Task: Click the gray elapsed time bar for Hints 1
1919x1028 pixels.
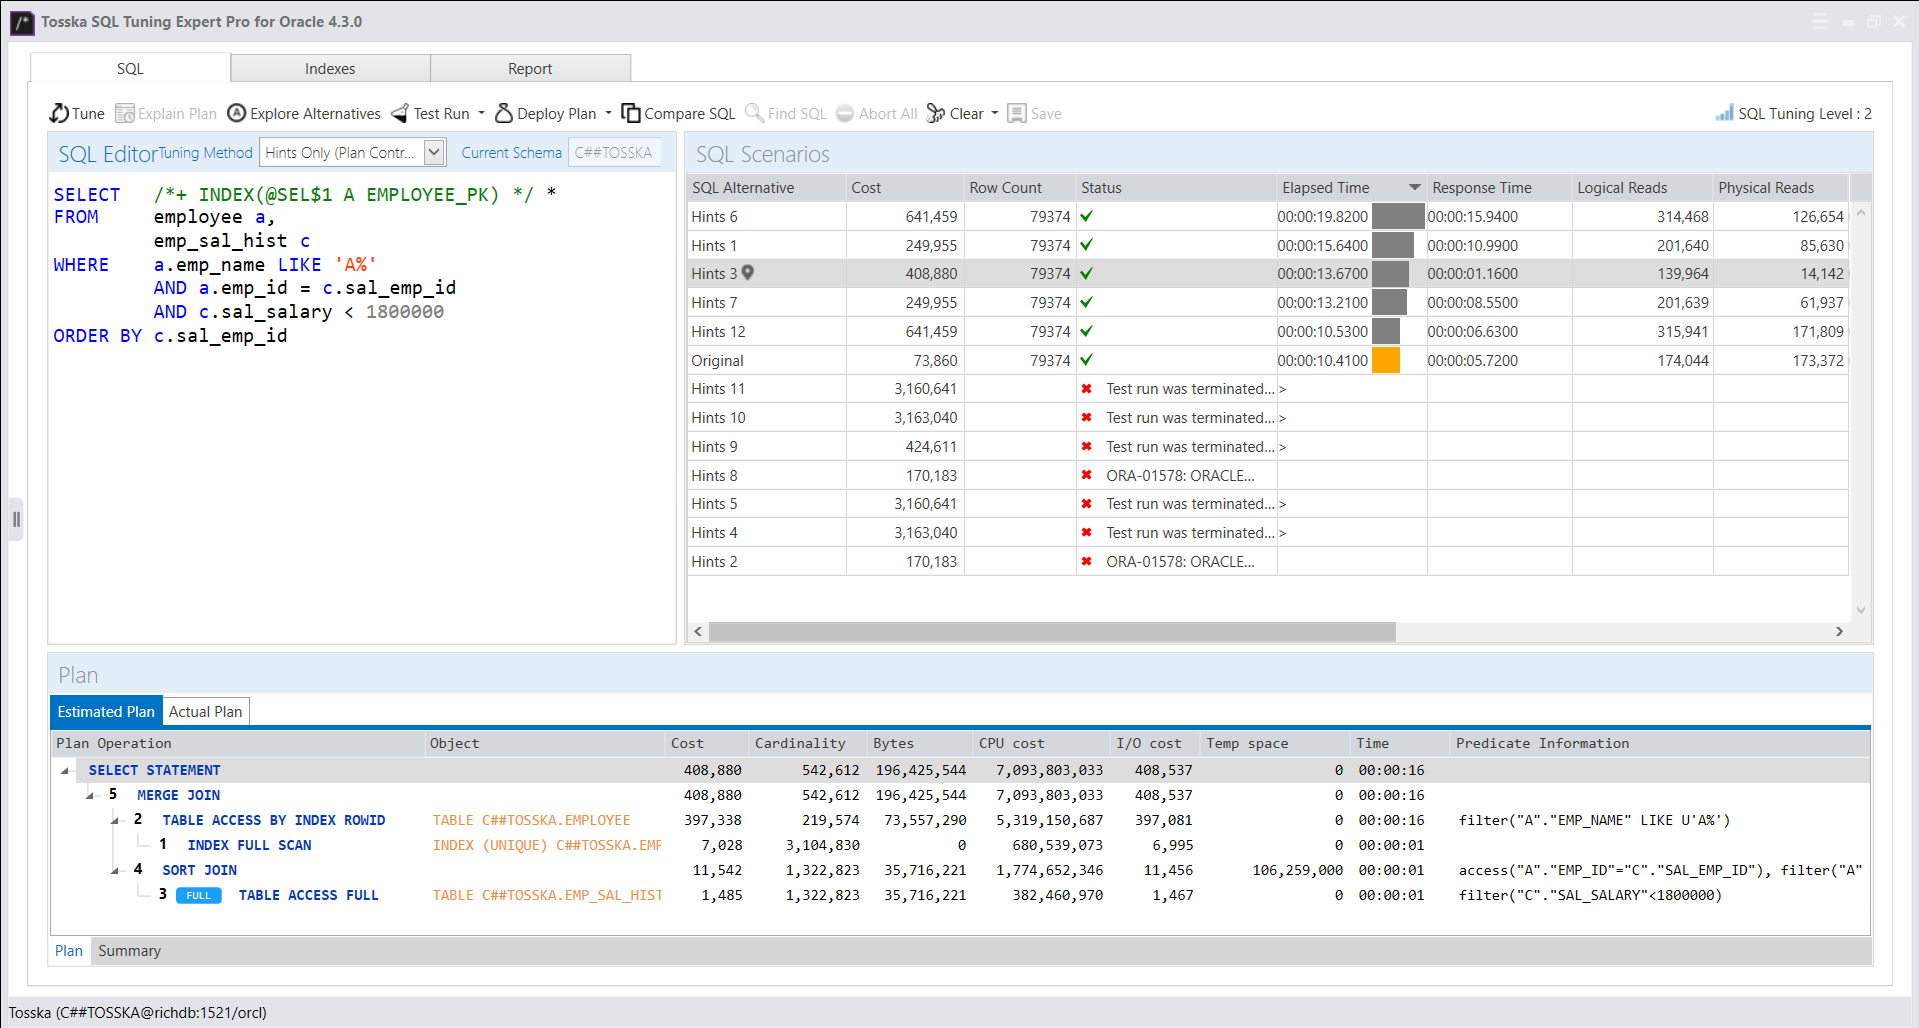Action: click(1393, 245)
